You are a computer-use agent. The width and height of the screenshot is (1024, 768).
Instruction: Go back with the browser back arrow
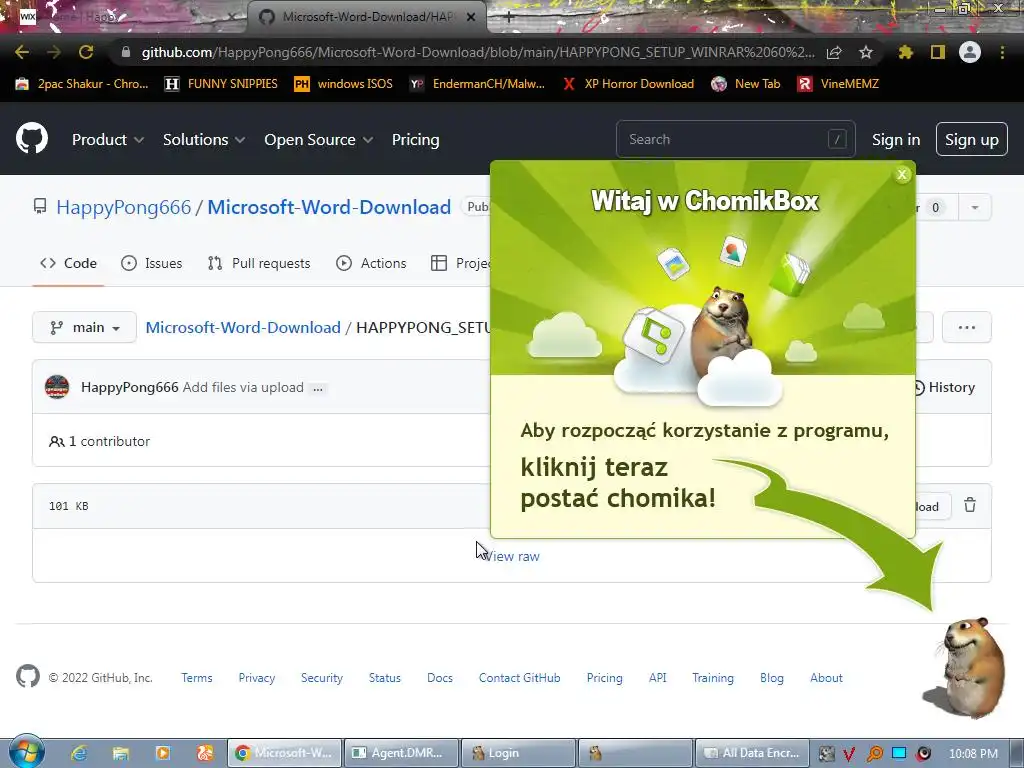(x=22, y=52)
